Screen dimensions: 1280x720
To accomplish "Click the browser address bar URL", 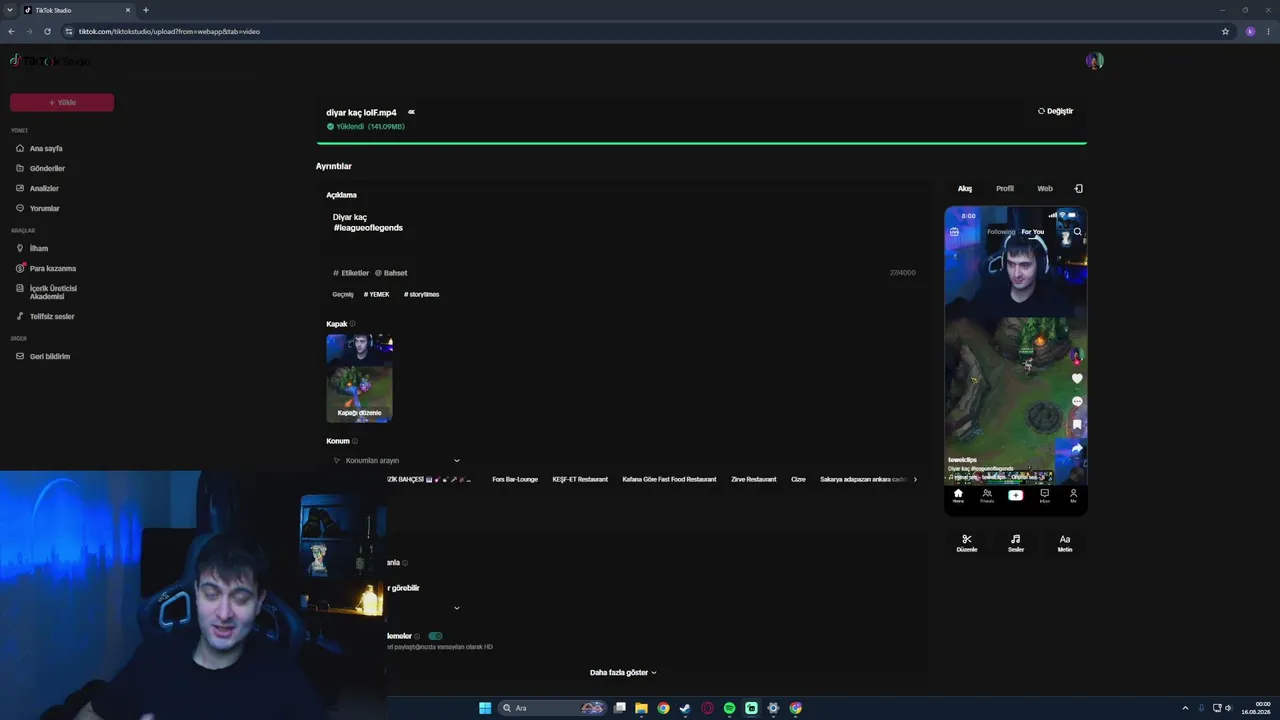I will pos(169,31).
